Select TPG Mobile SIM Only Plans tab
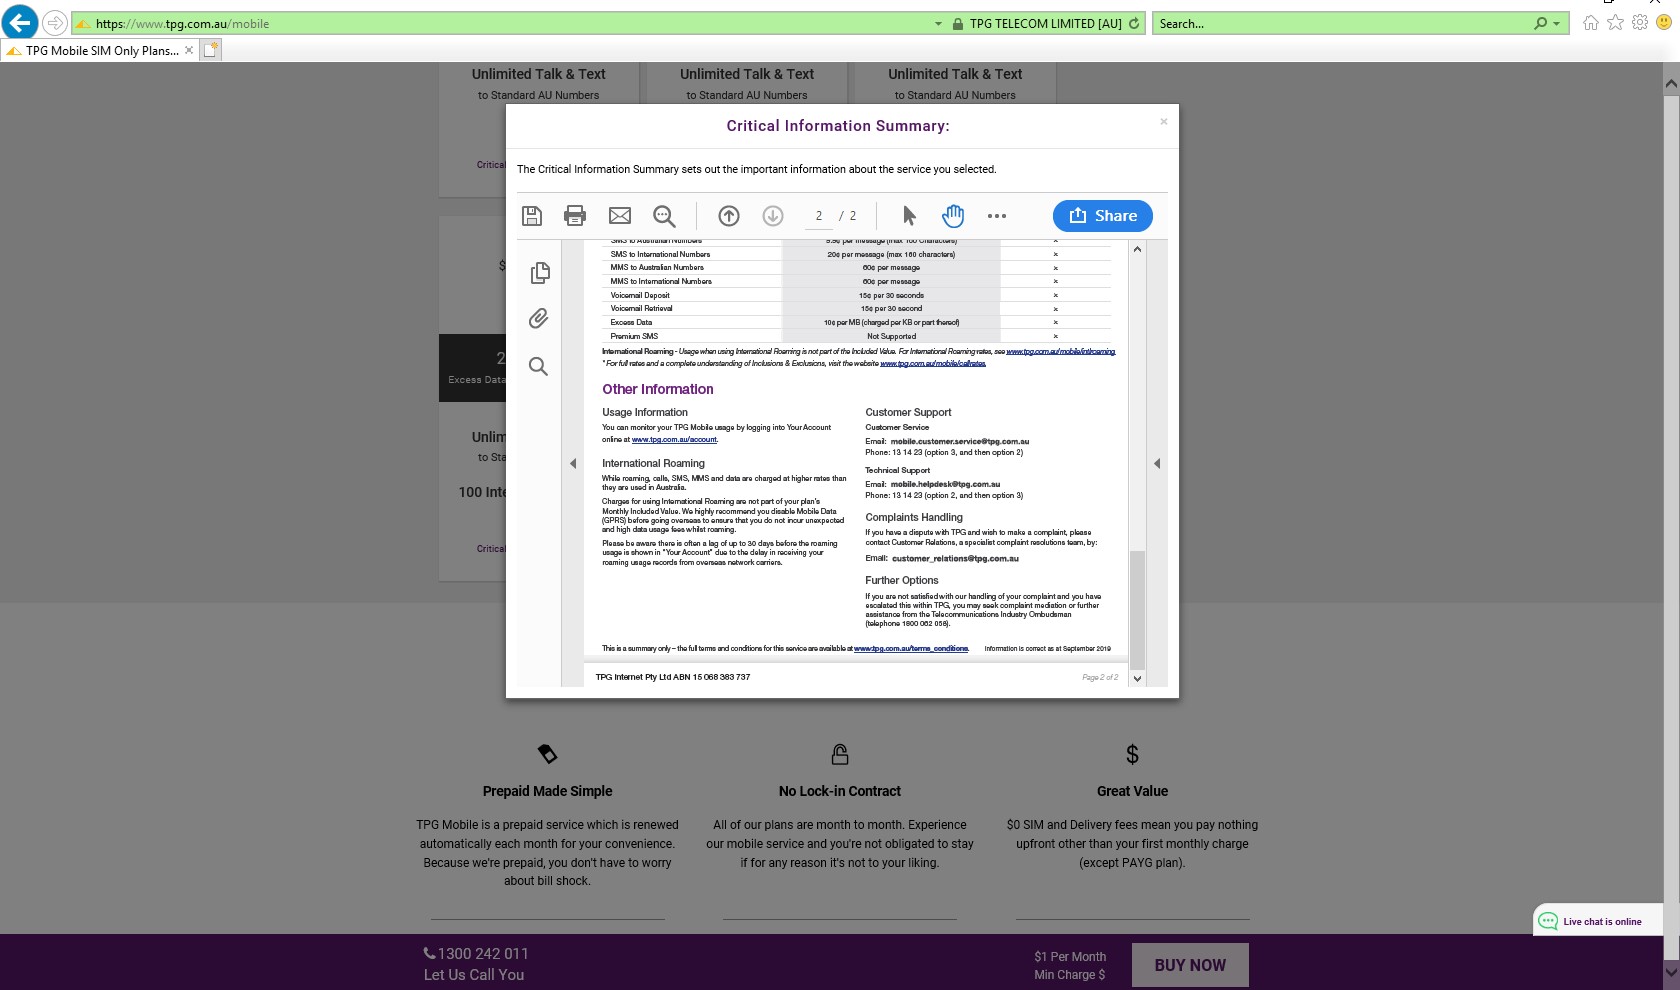Screen dimensions: 1680x990 pos(100,51)
